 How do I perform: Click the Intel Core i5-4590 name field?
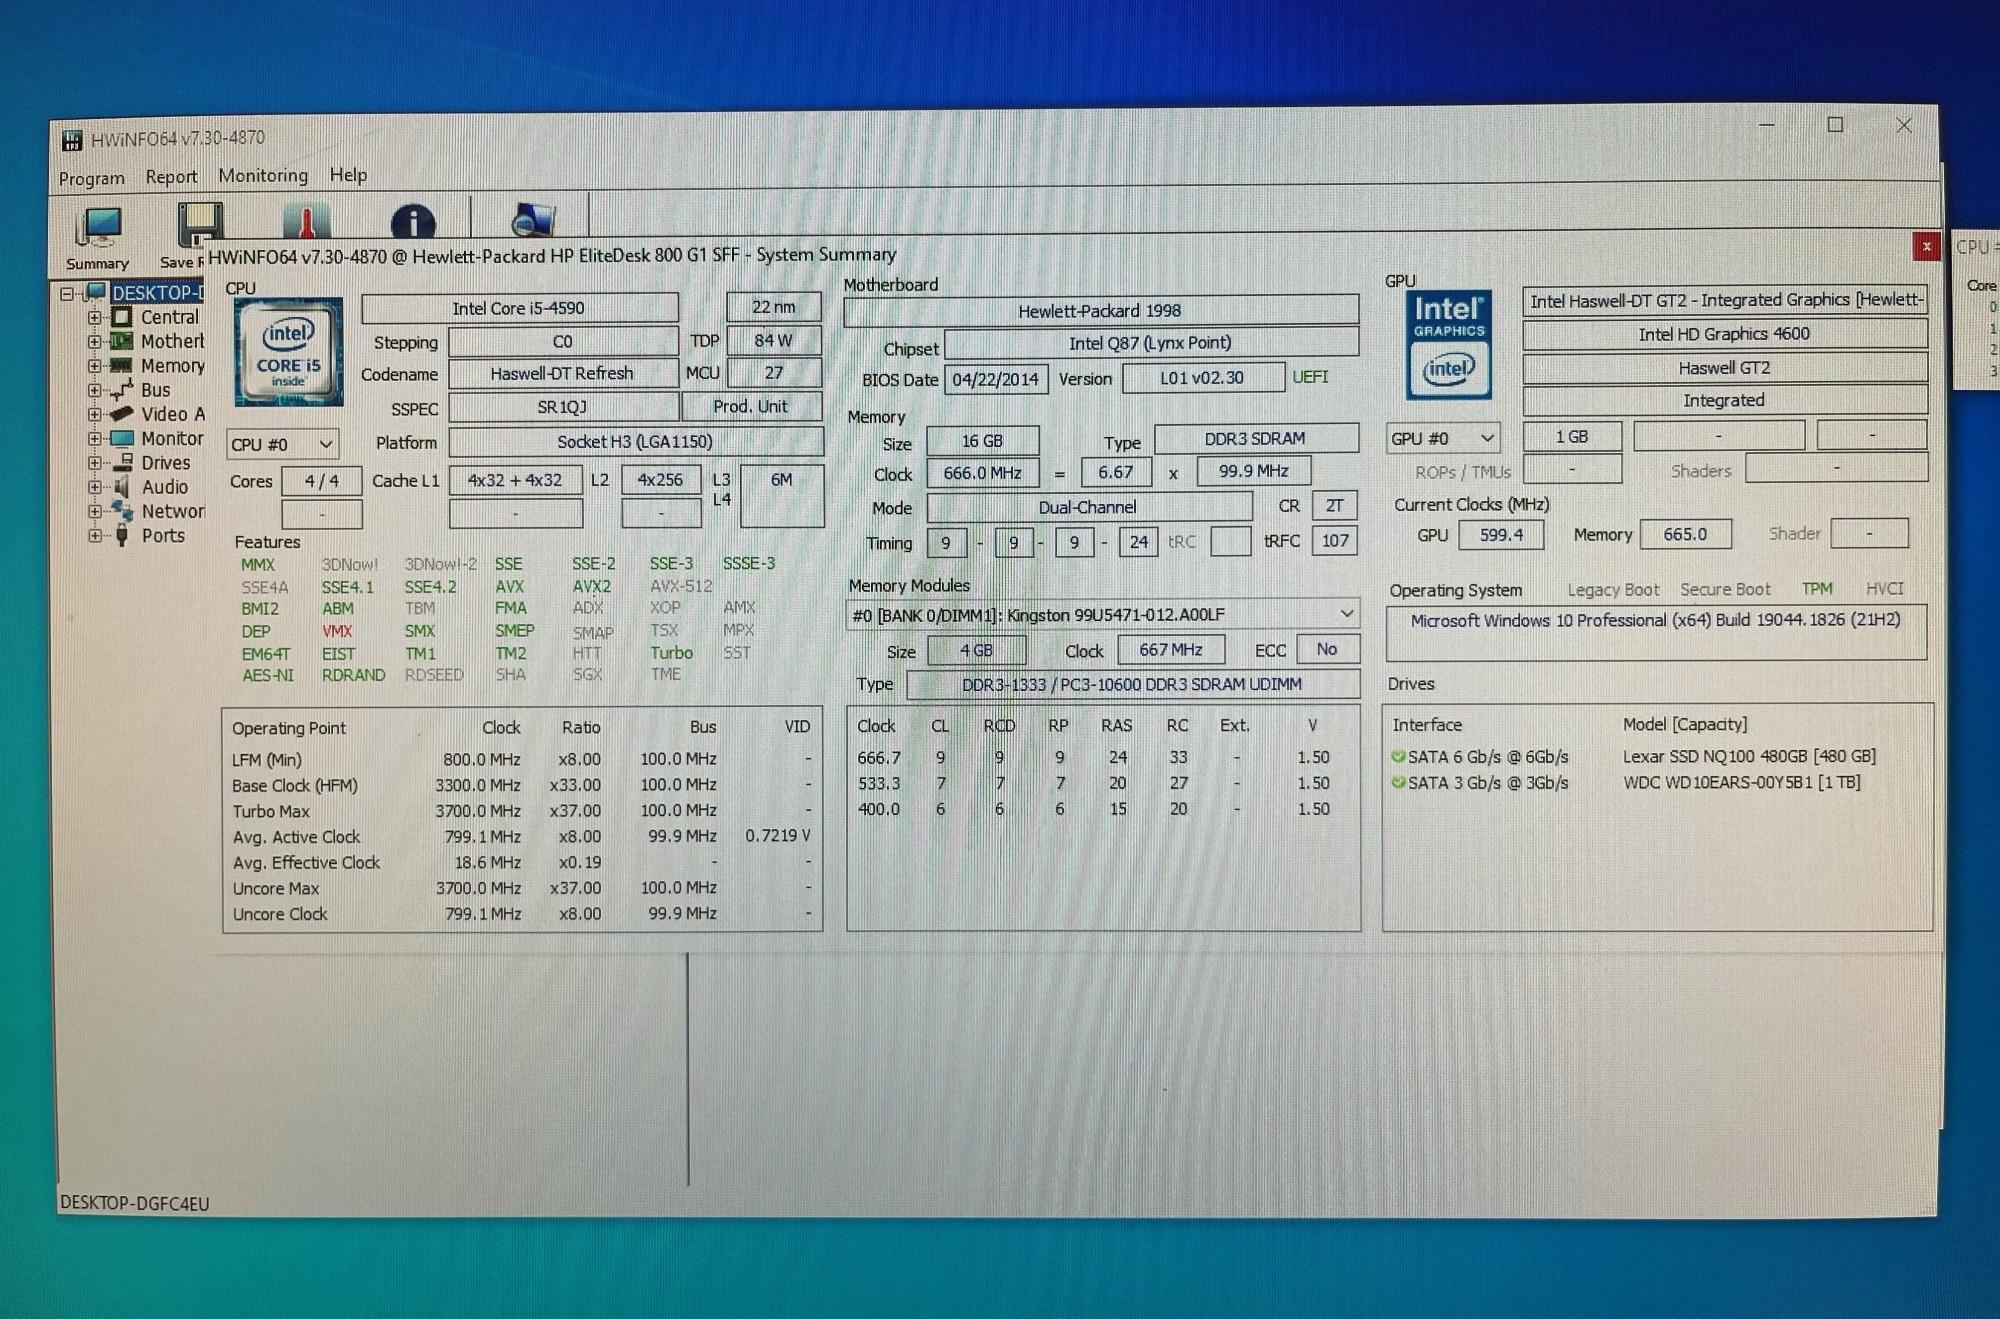pos(519,308)
